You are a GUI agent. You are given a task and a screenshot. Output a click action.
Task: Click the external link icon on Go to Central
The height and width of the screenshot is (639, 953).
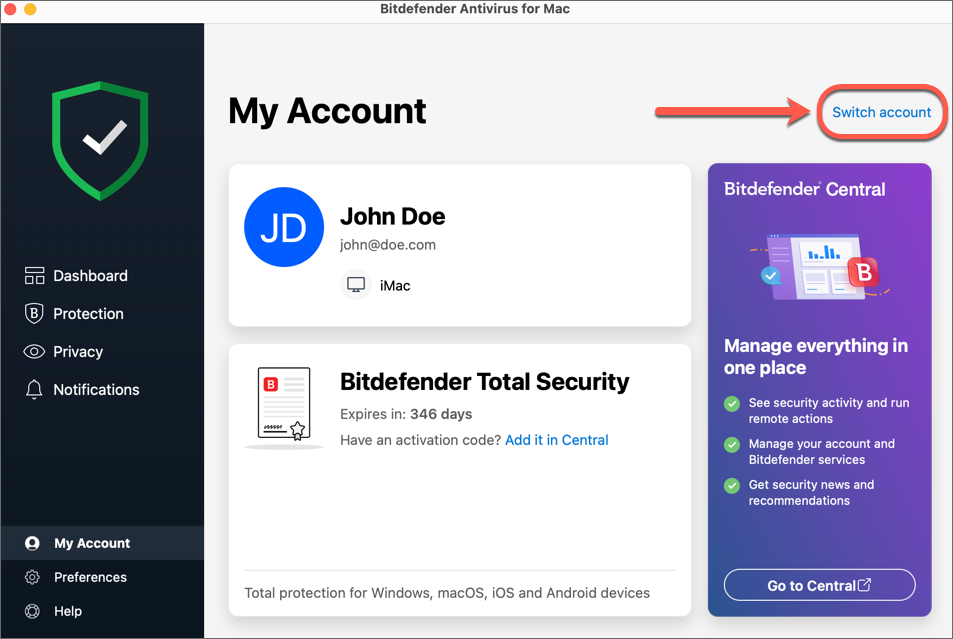tap(864, 585)
